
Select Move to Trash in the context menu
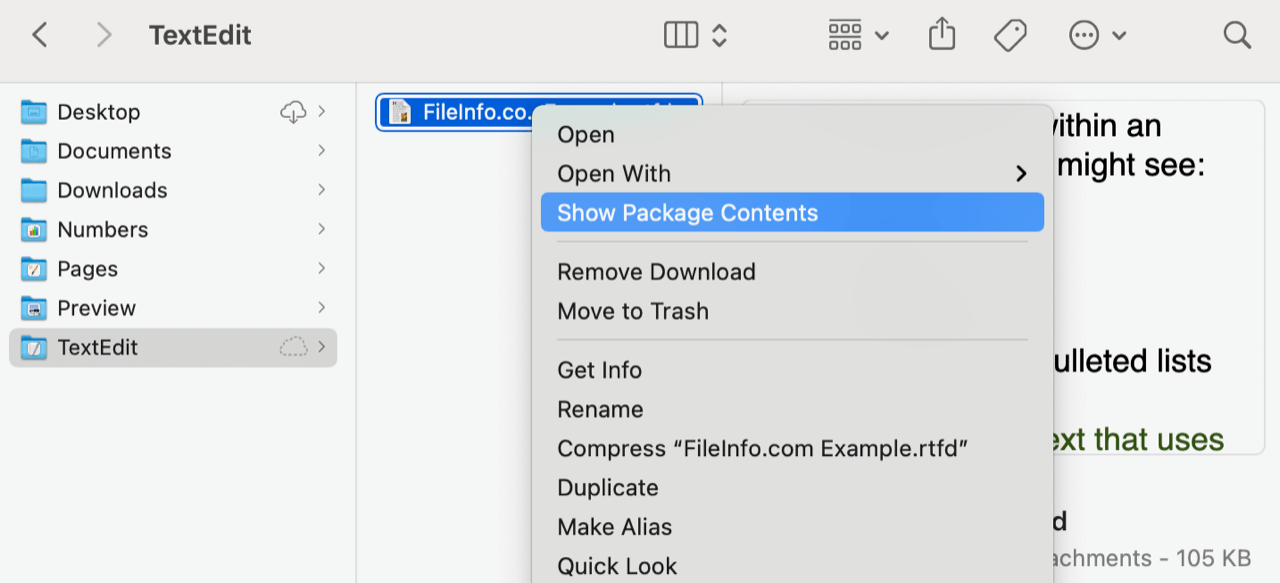tap(633, 311)
